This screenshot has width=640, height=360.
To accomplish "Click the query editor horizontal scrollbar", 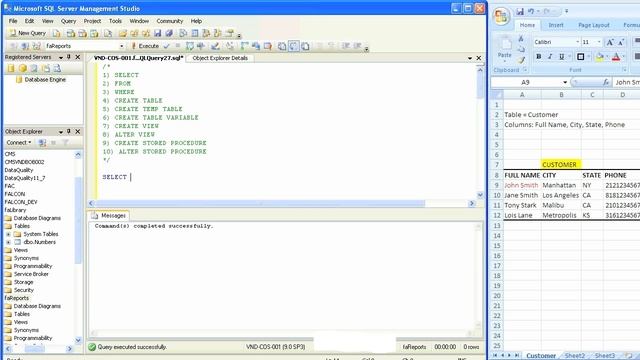I will [x=259, y=203].
